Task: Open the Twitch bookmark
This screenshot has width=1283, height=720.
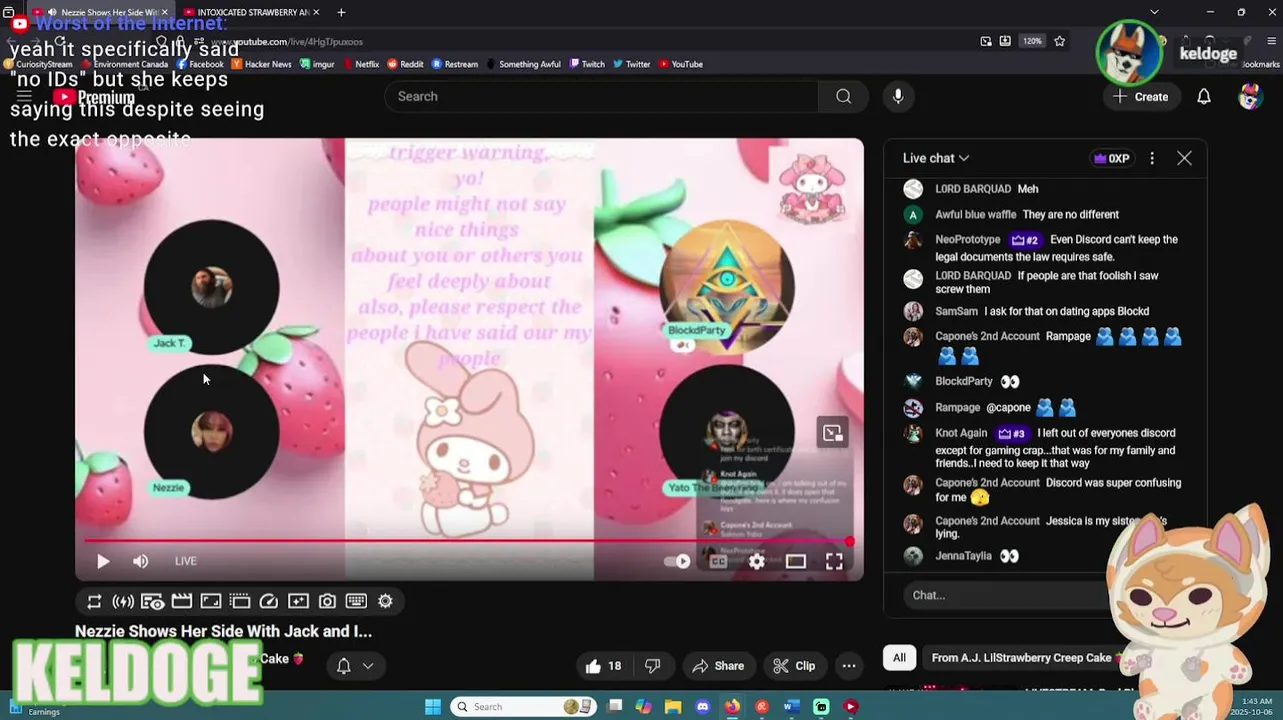Action: tap(587, 64)
